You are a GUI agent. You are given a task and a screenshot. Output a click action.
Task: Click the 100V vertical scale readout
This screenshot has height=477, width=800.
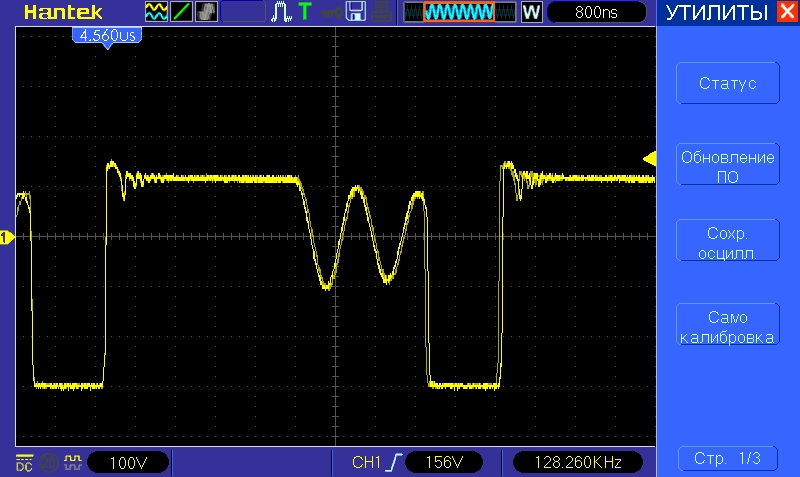point(127,463)
